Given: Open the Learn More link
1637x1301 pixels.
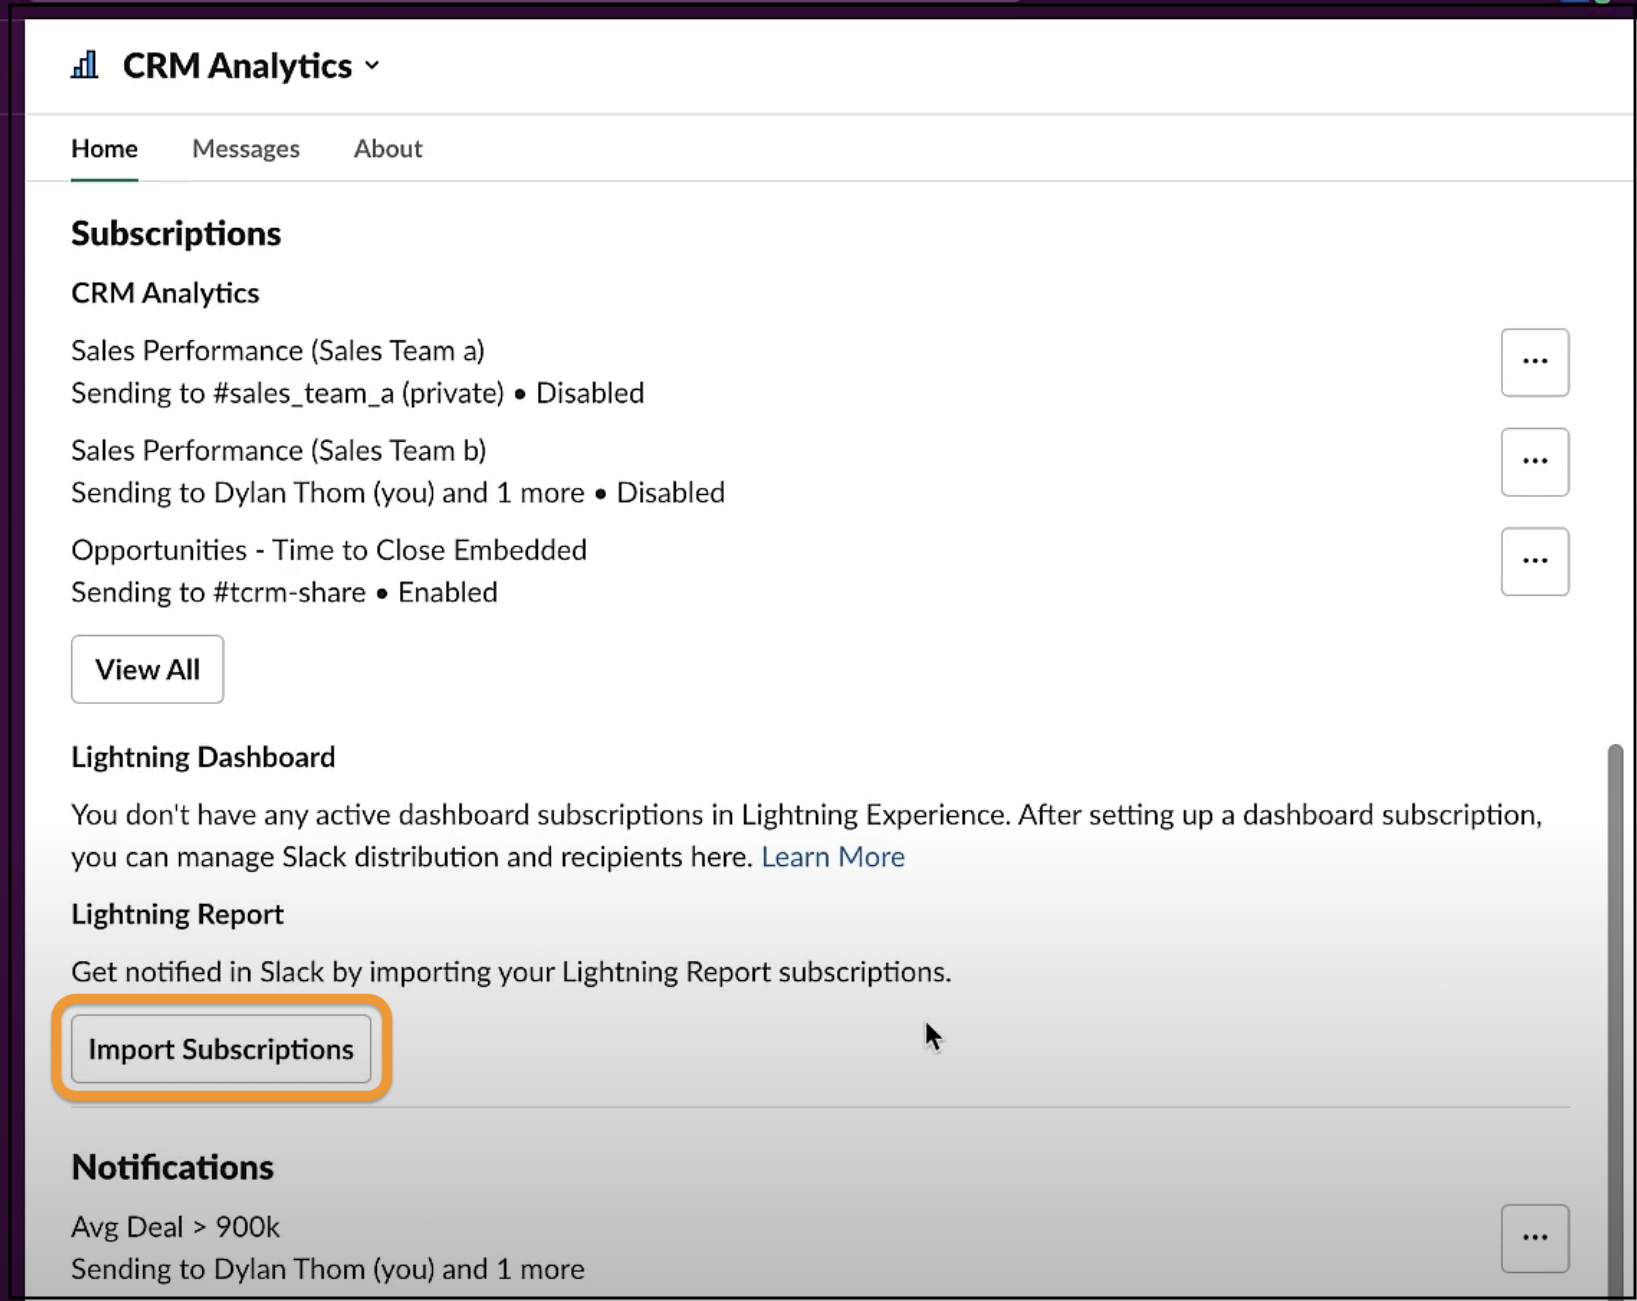Looking at the screenshot, I should pos(833,856).
